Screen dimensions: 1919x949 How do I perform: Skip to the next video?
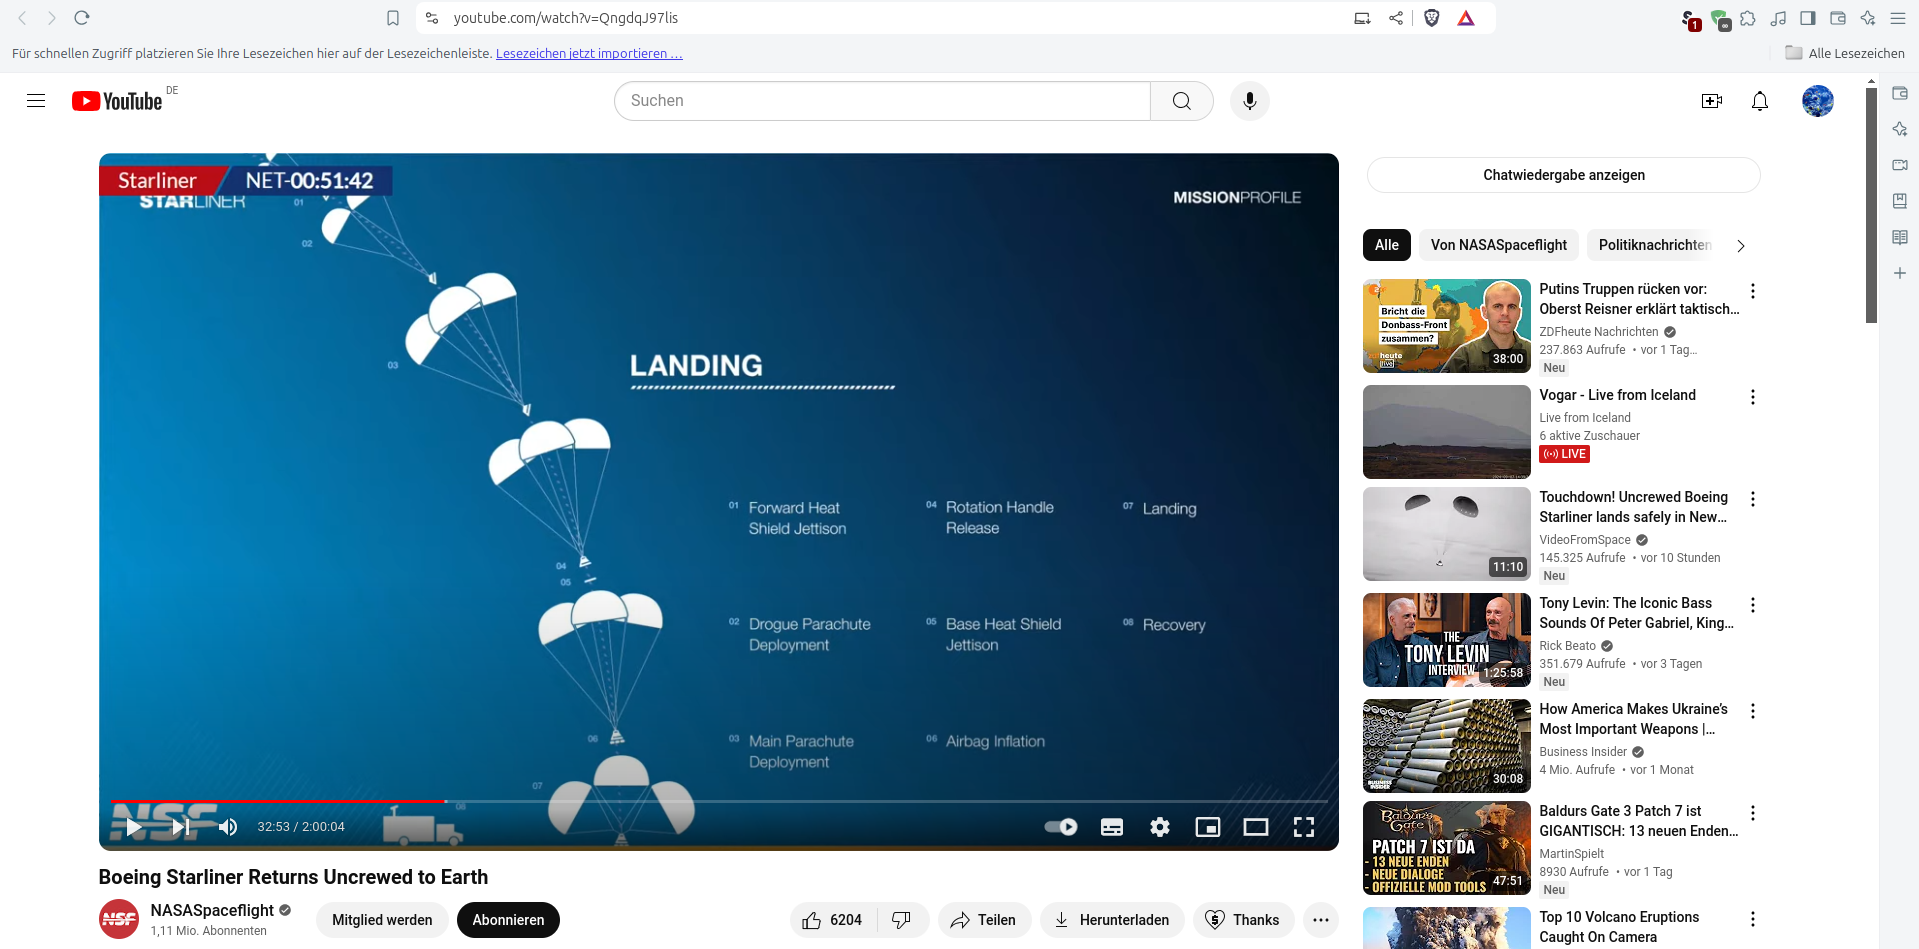(181, 827)
